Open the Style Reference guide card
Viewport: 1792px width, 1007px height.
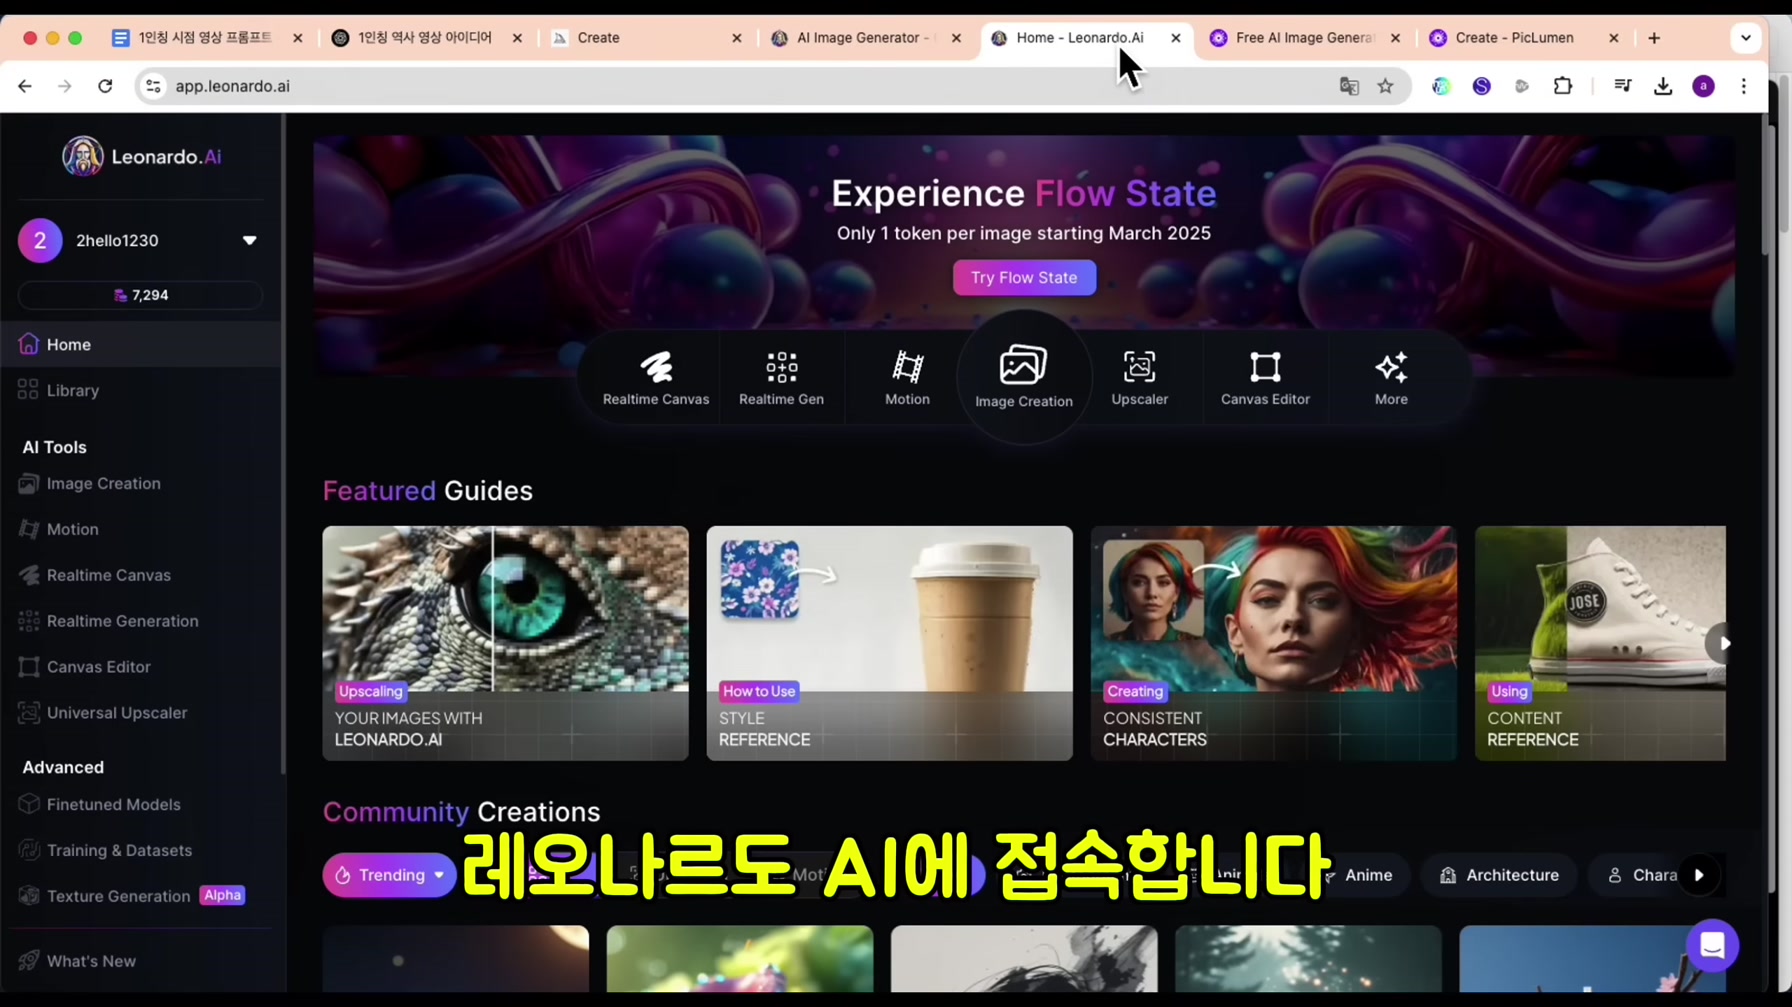(889, 643)
